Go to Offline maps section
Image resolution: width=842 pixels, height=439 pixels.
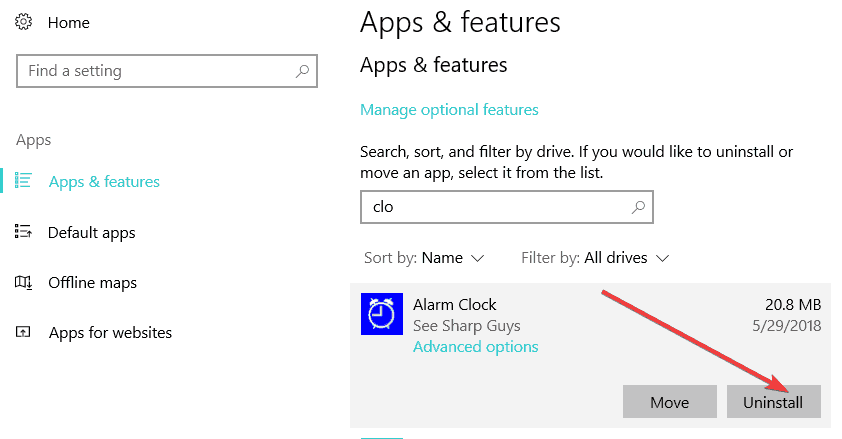[92, 283]
